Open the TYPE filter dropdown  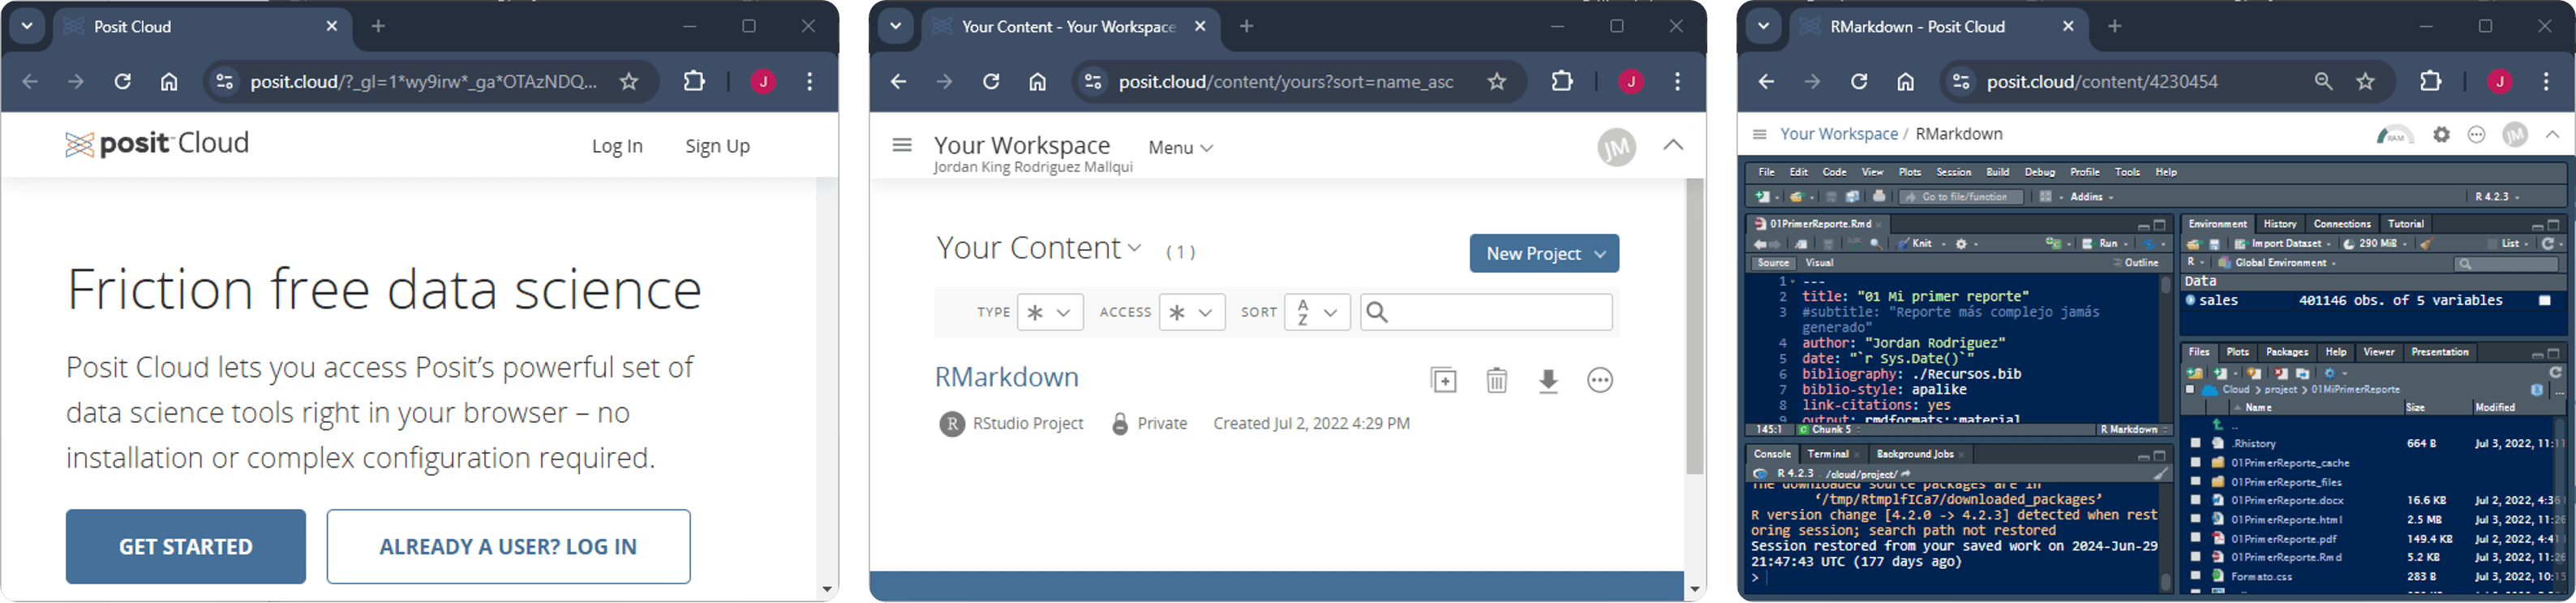[1049, 312]
